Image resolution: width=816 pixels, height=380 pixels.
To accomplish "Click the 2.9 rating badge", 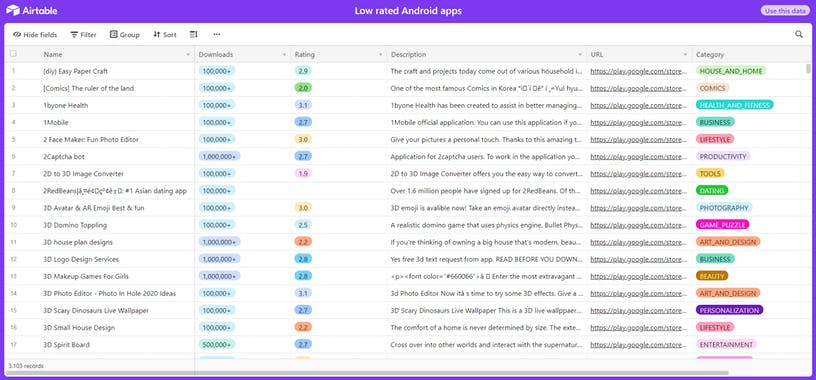I will 303,71.
